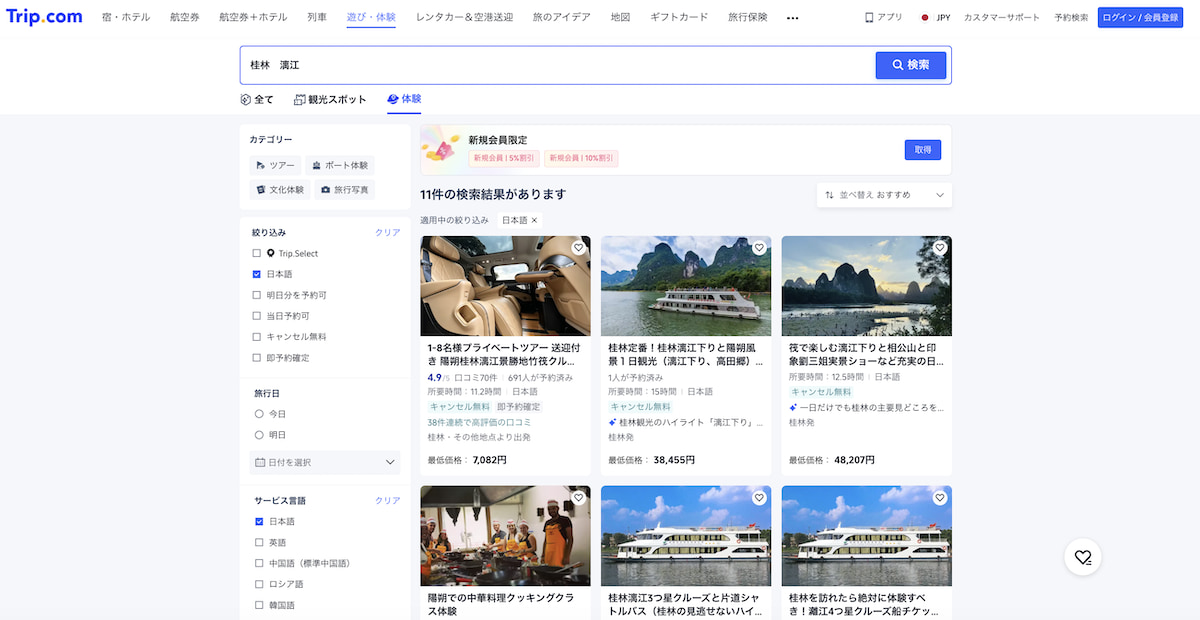This screenshot has width=1200, height=620.
Task: Favorite the 桂林定番 cruise card heart icon
Action: coord(759,248)
